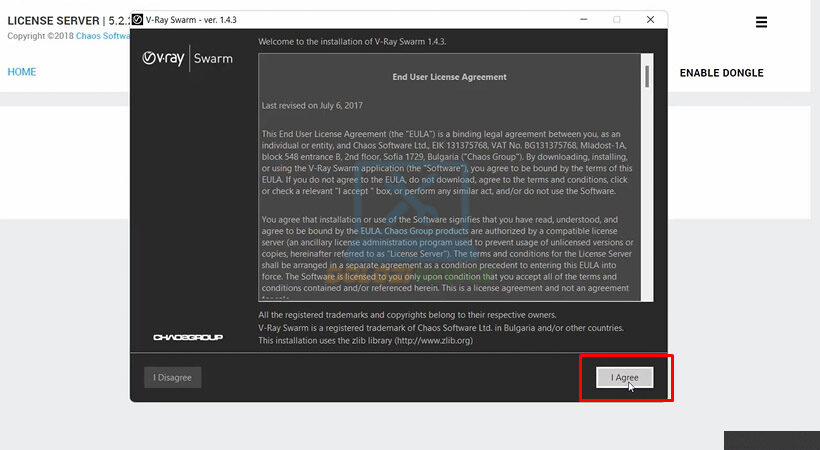This screenshot has width=820, height=450.
Task: Click the V-Ray logo in installer sidebar
Action: tap(163, 58)
